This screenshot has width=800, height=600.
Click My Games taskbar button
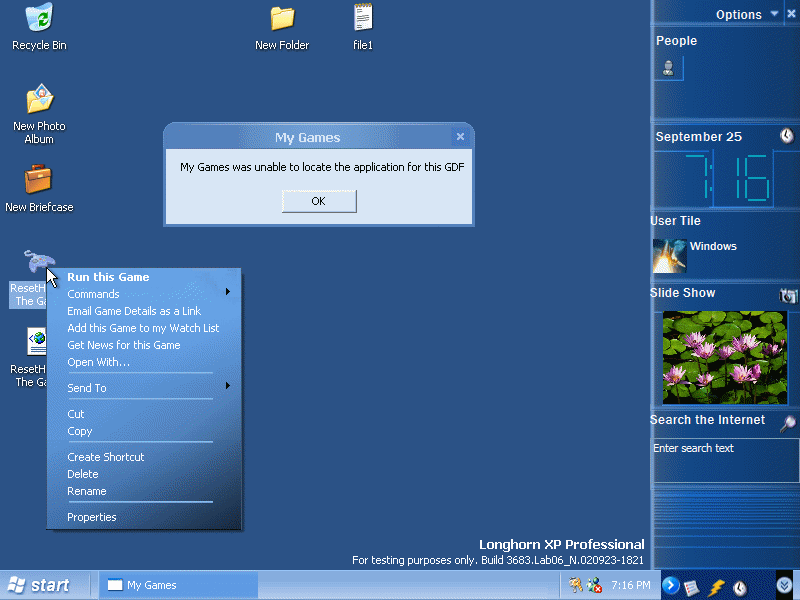(178, 585)
